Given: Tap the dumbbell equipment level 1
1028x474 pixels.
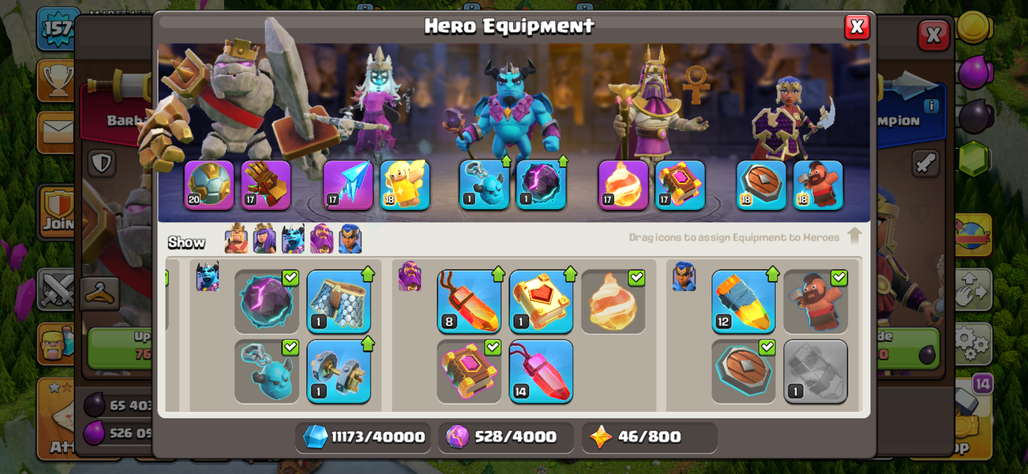Looking at the screenshot, I should tap(339, 371).
